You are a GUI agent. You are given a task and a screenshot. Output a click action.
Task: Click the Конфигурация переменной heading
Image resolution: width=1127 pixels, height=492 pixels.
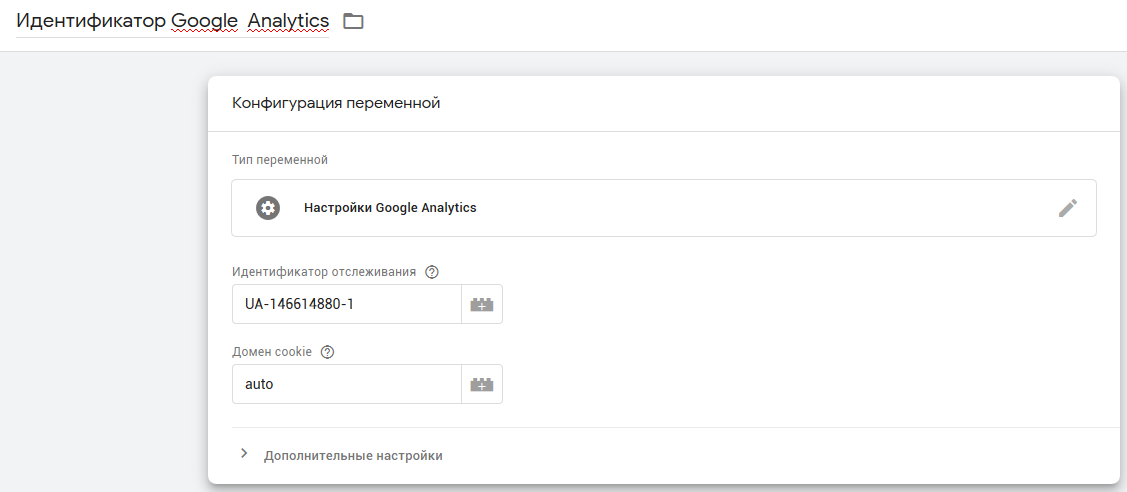[x=336, y=103]
